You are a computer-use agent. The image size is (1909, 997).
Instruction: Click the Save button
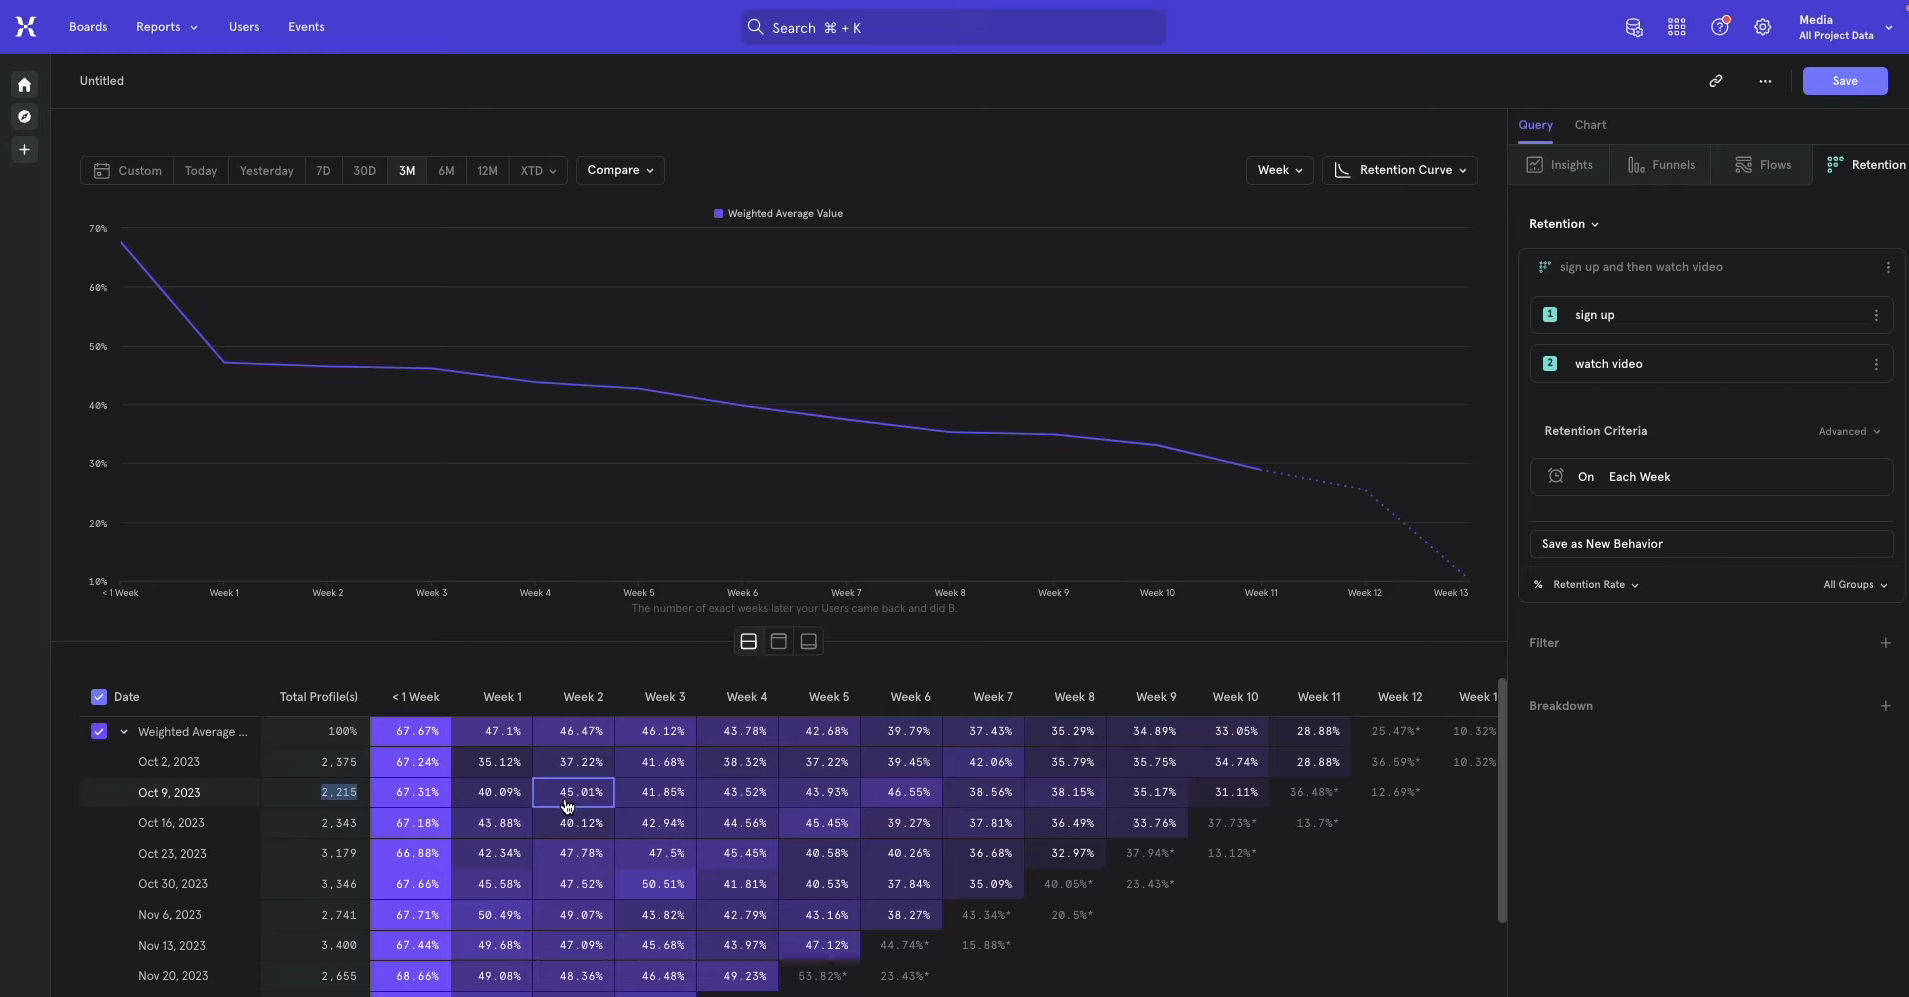[1845, 81]
